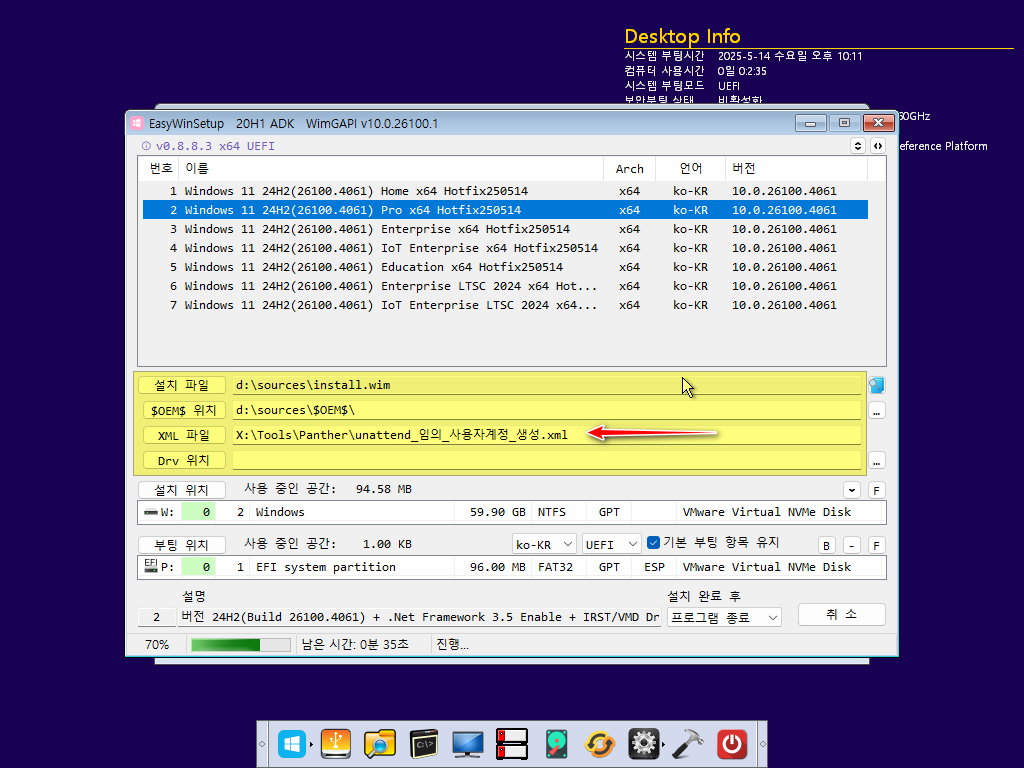The width and height of the screenshot is (1024, 768).
Task: Click the dock's left edge handle
Action: pos(262,744)
